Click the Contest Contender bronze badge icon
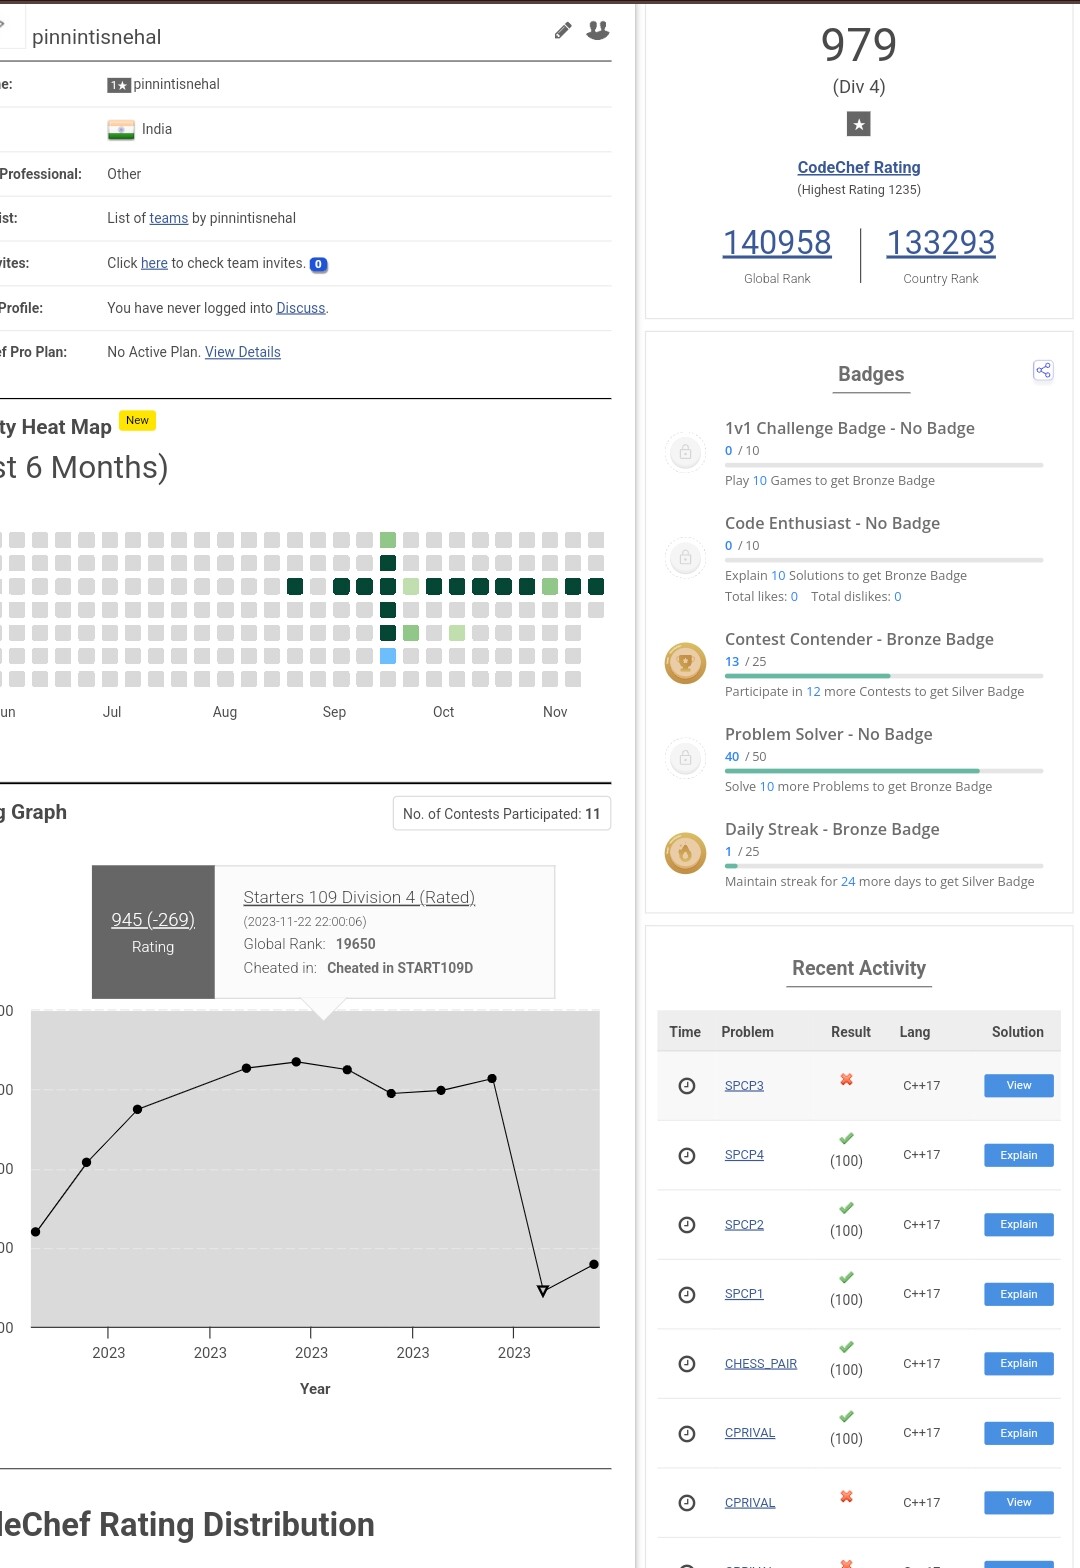Screen dimensions: 1080x1568 [685, 663]
